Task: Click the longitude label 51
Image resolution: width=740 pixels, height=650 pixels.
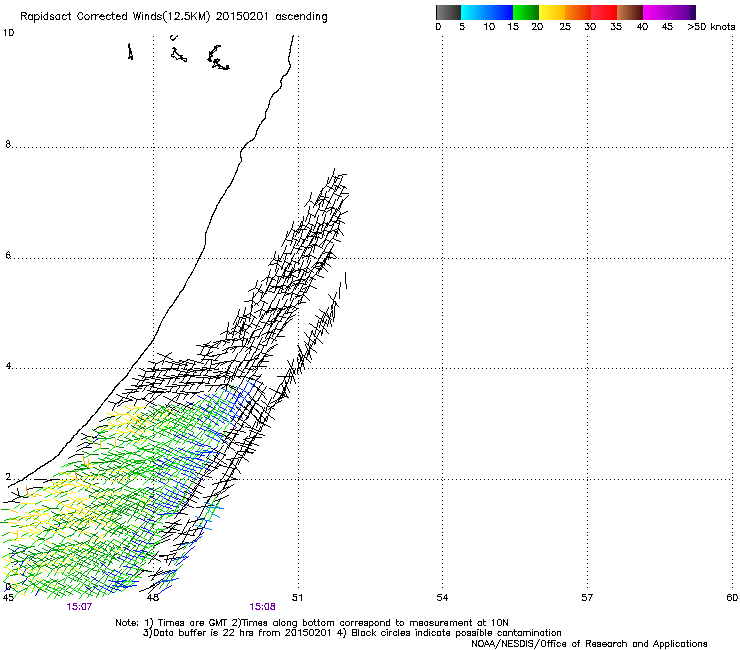Action: [297, 598]
